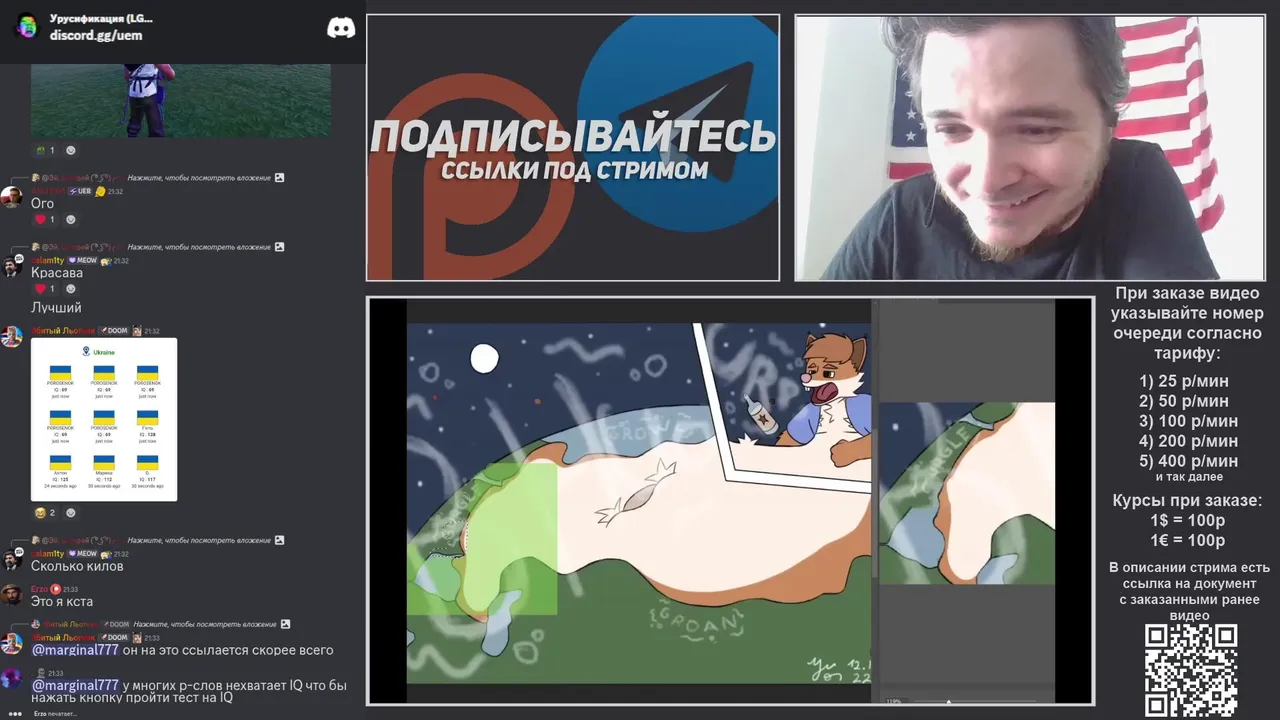Click the Erzo username

point(40,589)
